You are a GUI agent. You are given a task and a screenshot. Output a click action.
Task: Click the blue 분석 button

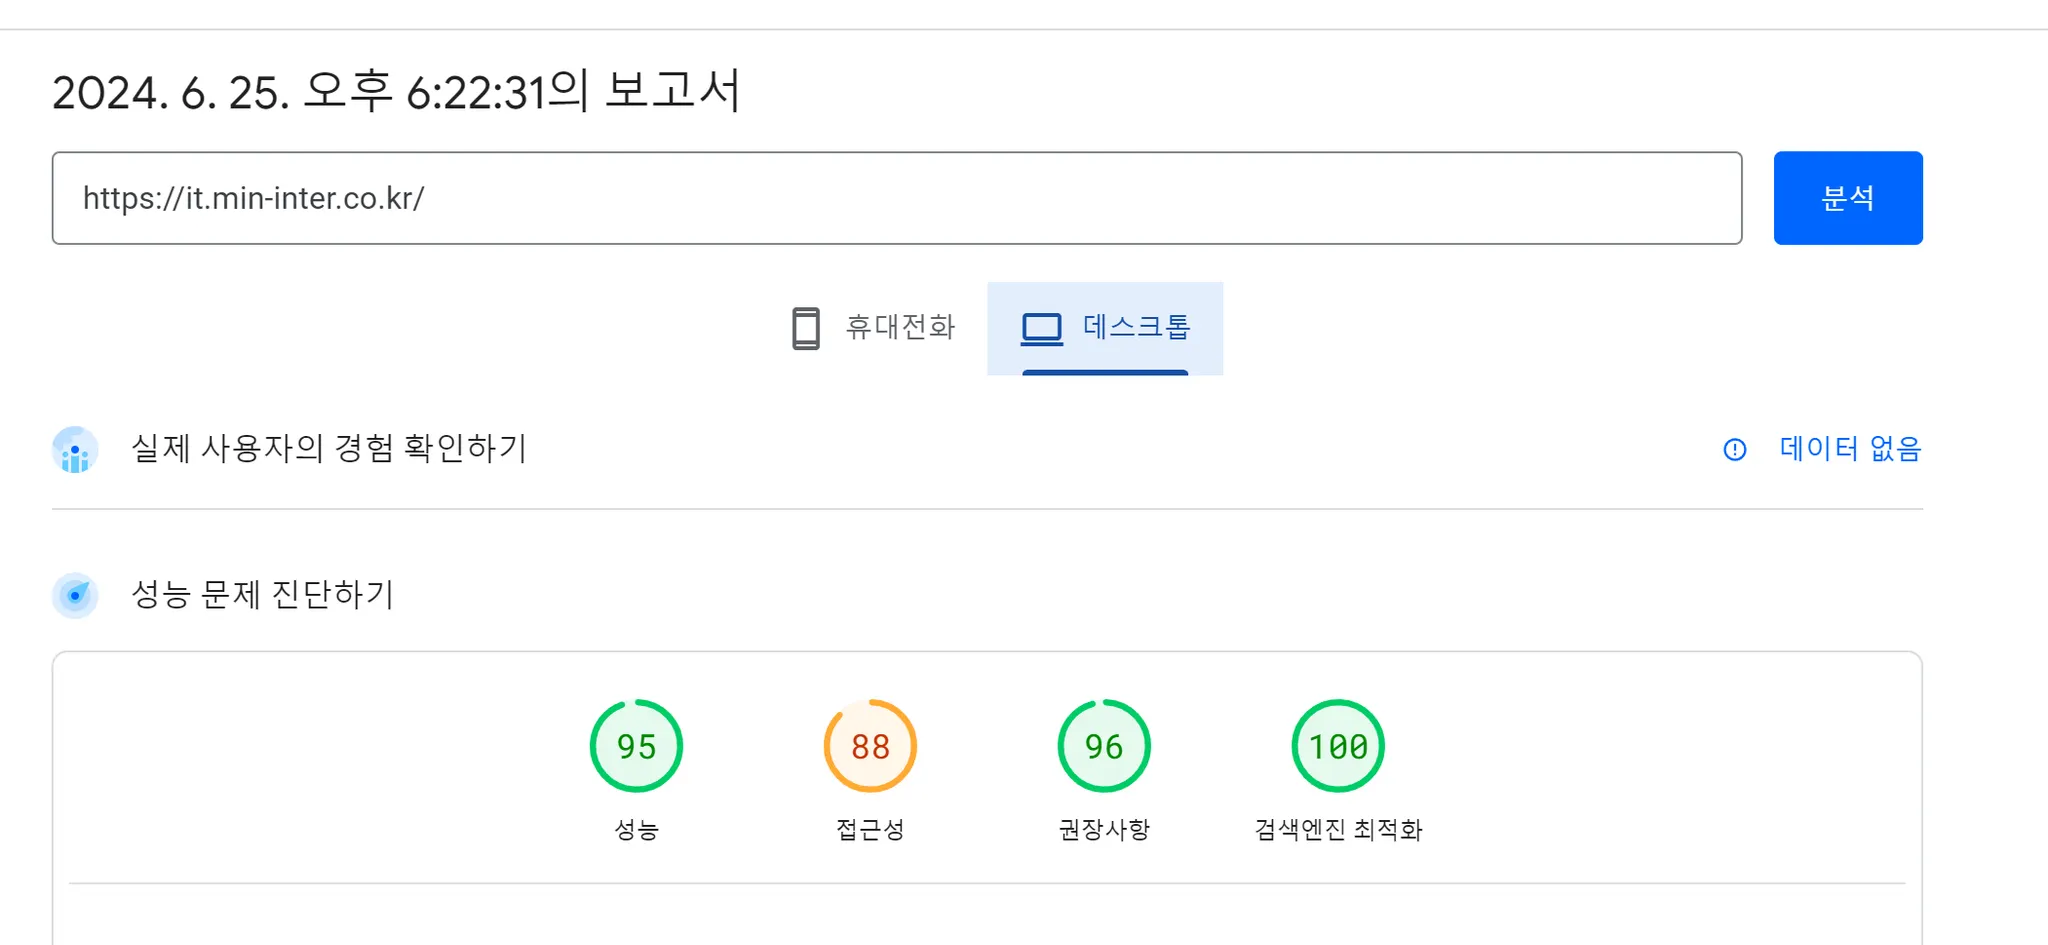[1846, 197]
